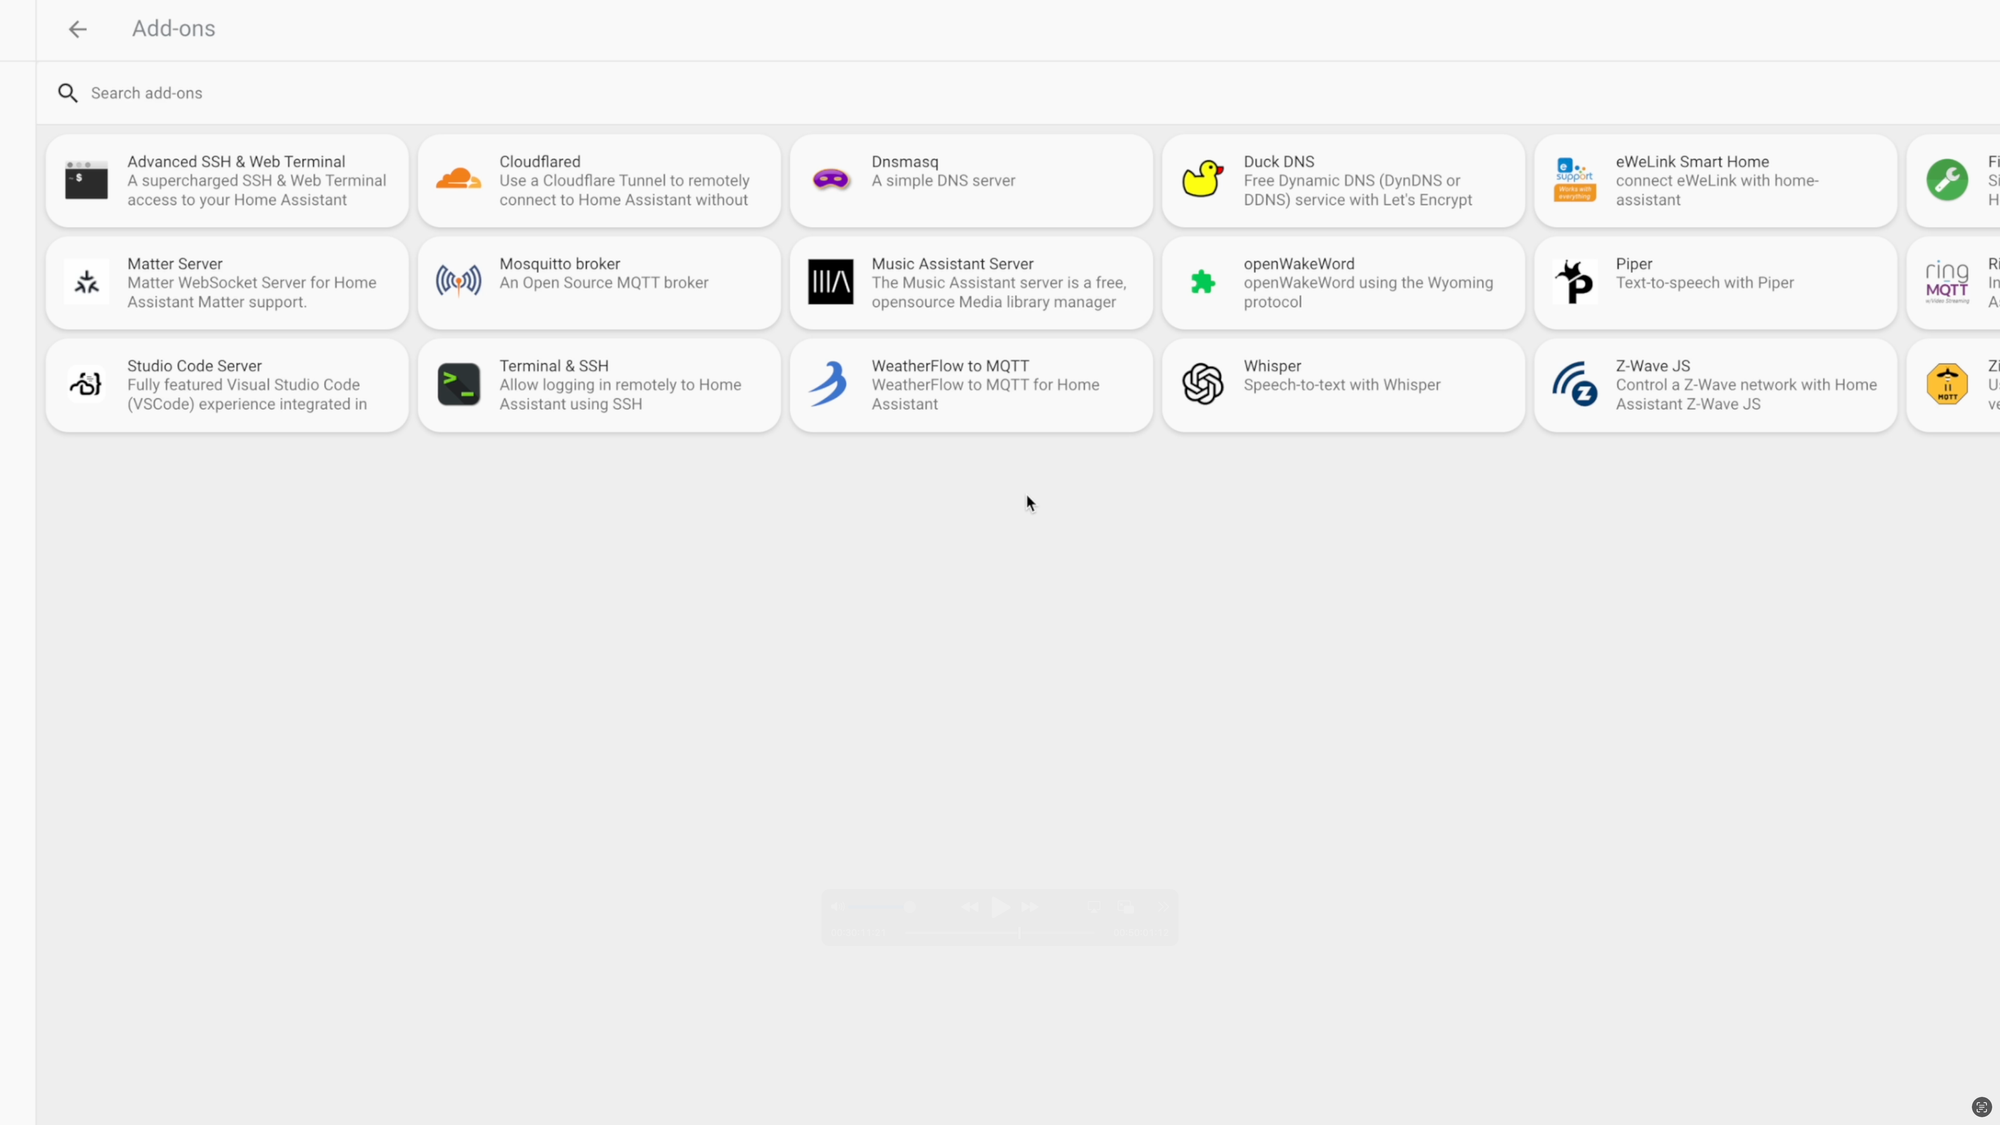The image size is (2000, 1125).
Task: Open the Cloudflared add-on title
Action: [x=540, y=162]
